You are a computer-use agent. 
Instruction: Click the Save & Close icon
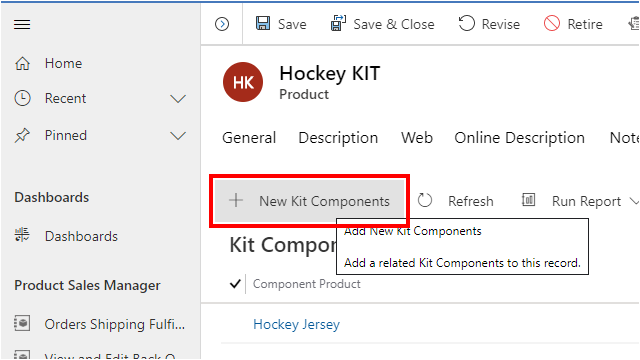pyautogui.click(x=338, y=23)
